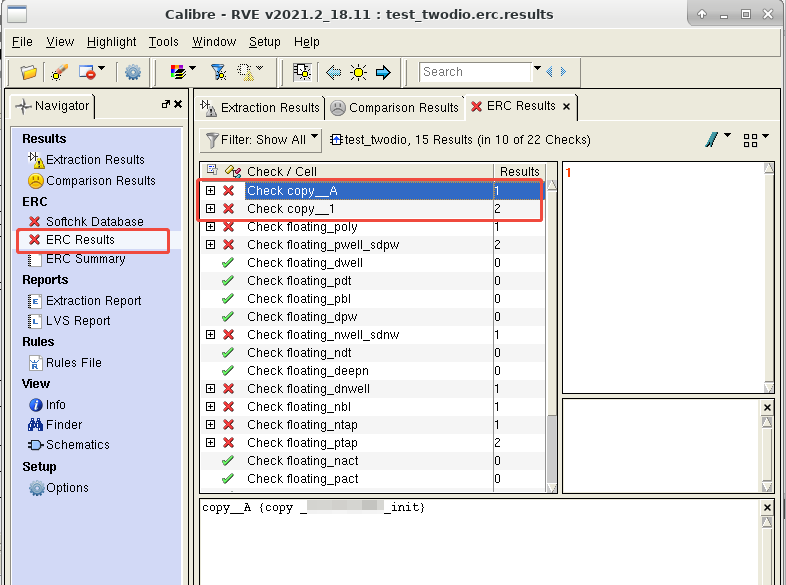Click the search next match blue arrow
The height and width of the screenshot is (585, 786).
pos(563,72)
